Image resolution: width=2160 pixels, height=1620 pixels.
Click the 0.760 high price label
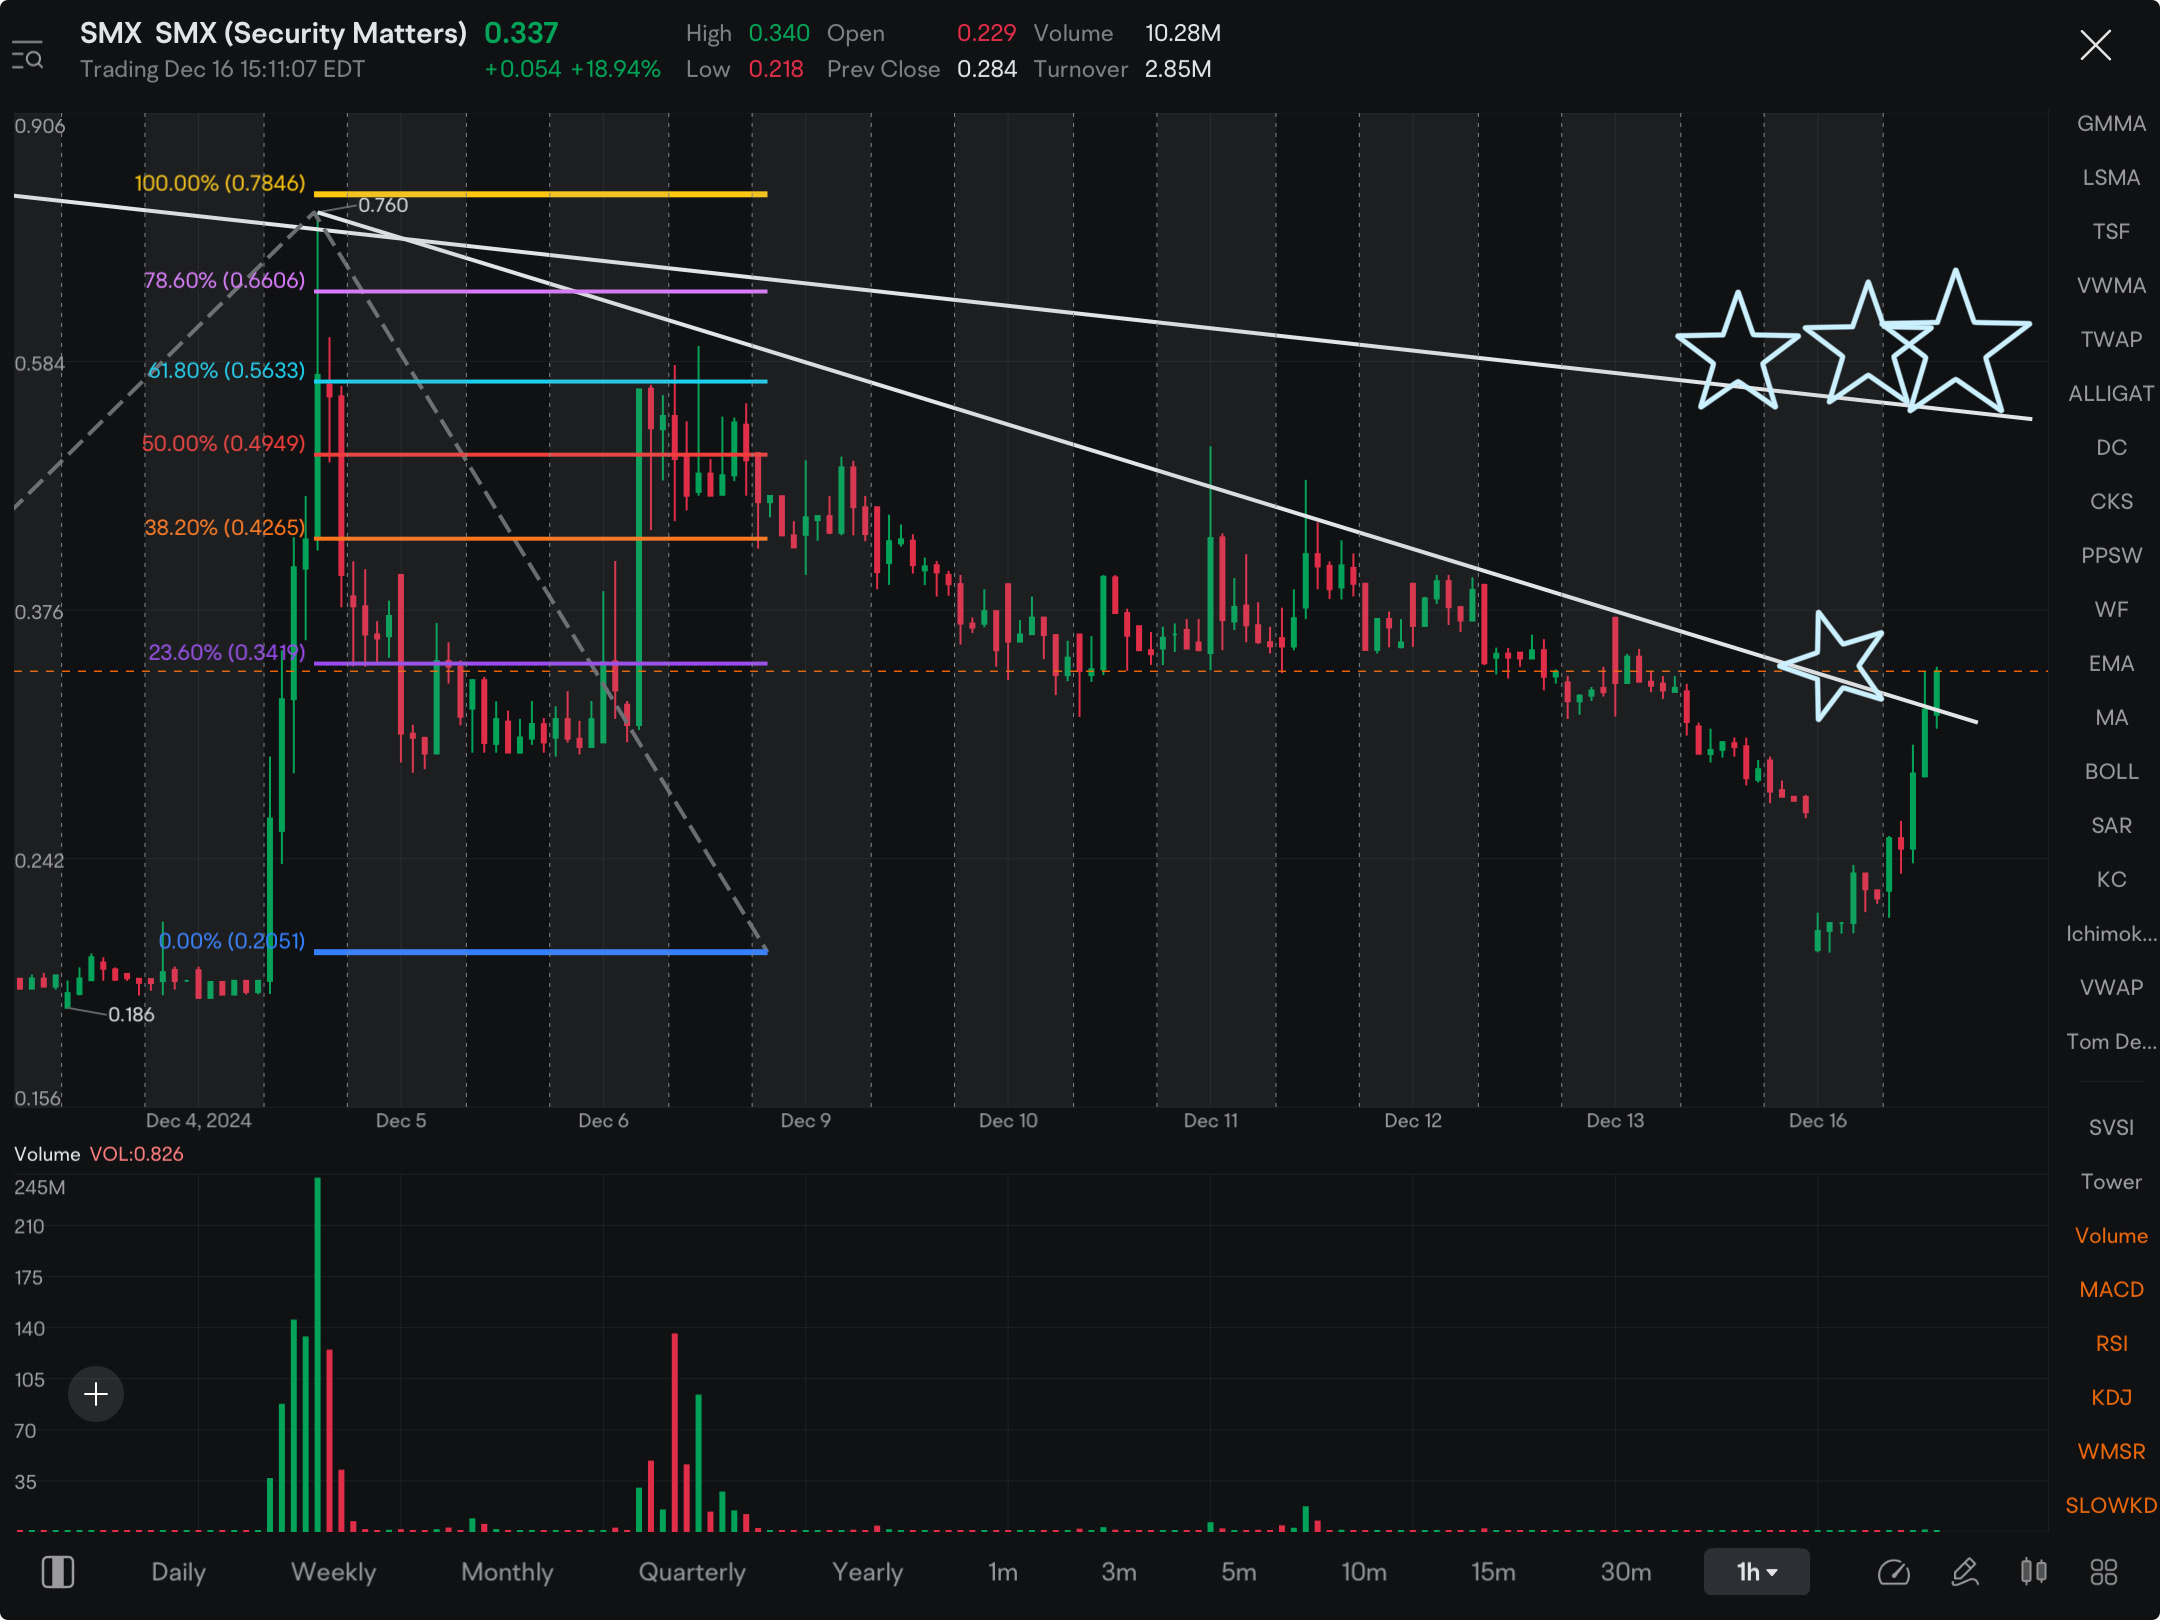point(383,205)
